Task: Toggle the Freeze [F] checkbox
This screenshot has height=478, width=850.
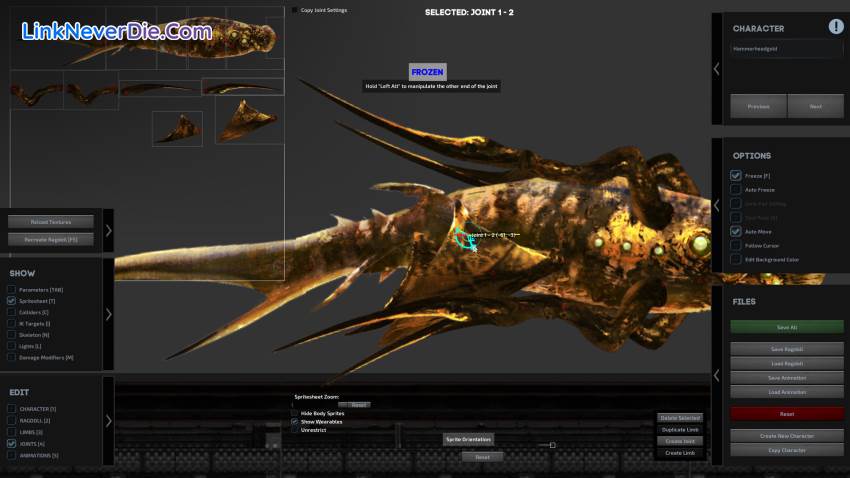Action: coord(736,176)
